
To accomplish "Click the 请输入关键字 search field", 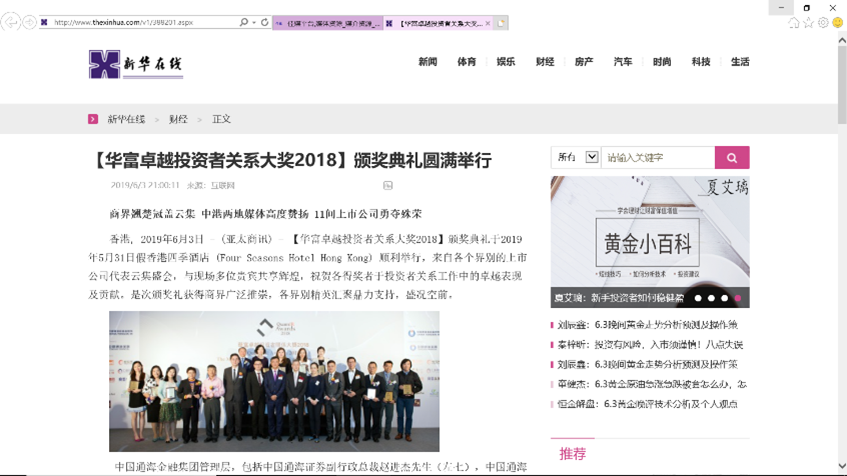I will pos(658,157).
